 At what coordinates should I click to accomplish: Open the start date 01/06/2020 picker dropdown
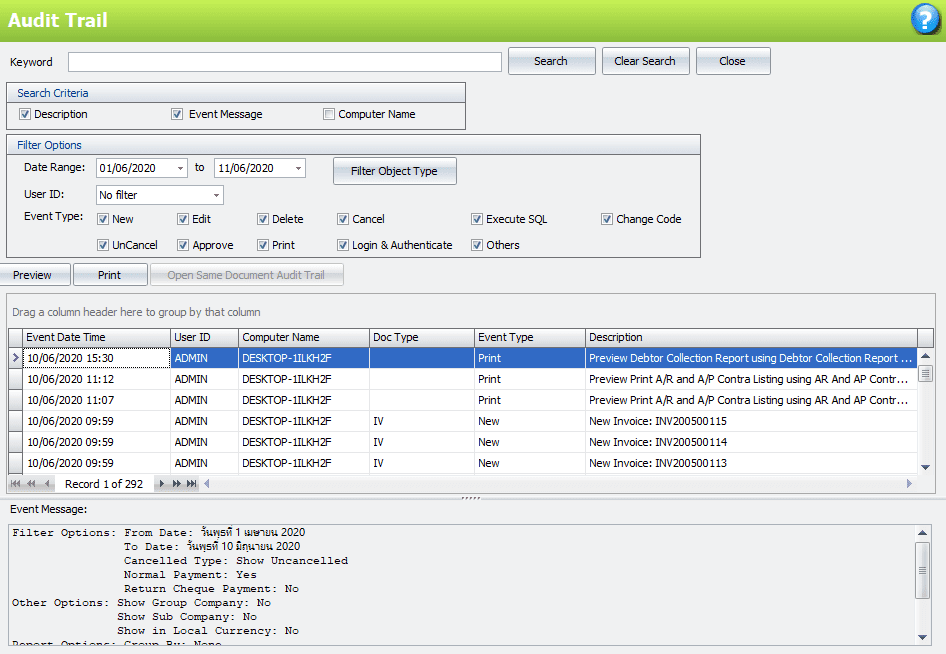180,167
